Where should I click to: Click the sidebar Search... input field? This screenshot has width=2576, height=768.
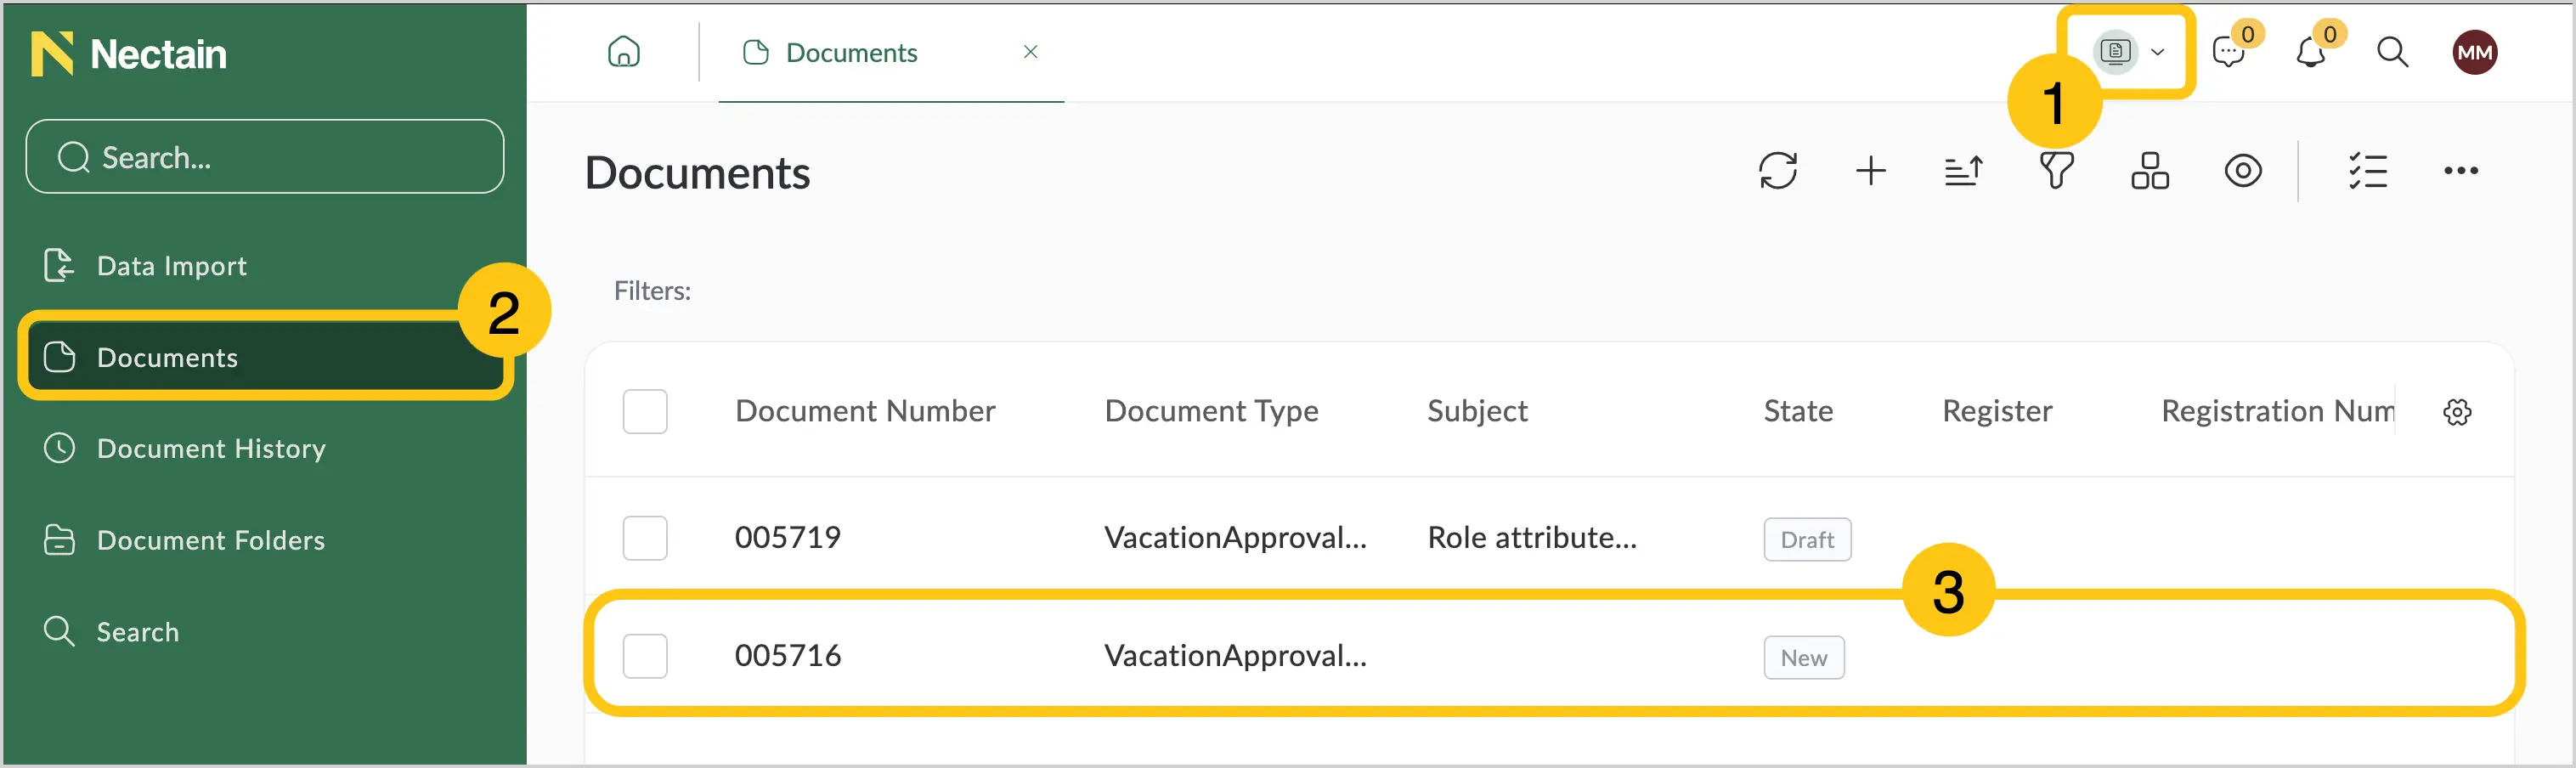(265, 156)
